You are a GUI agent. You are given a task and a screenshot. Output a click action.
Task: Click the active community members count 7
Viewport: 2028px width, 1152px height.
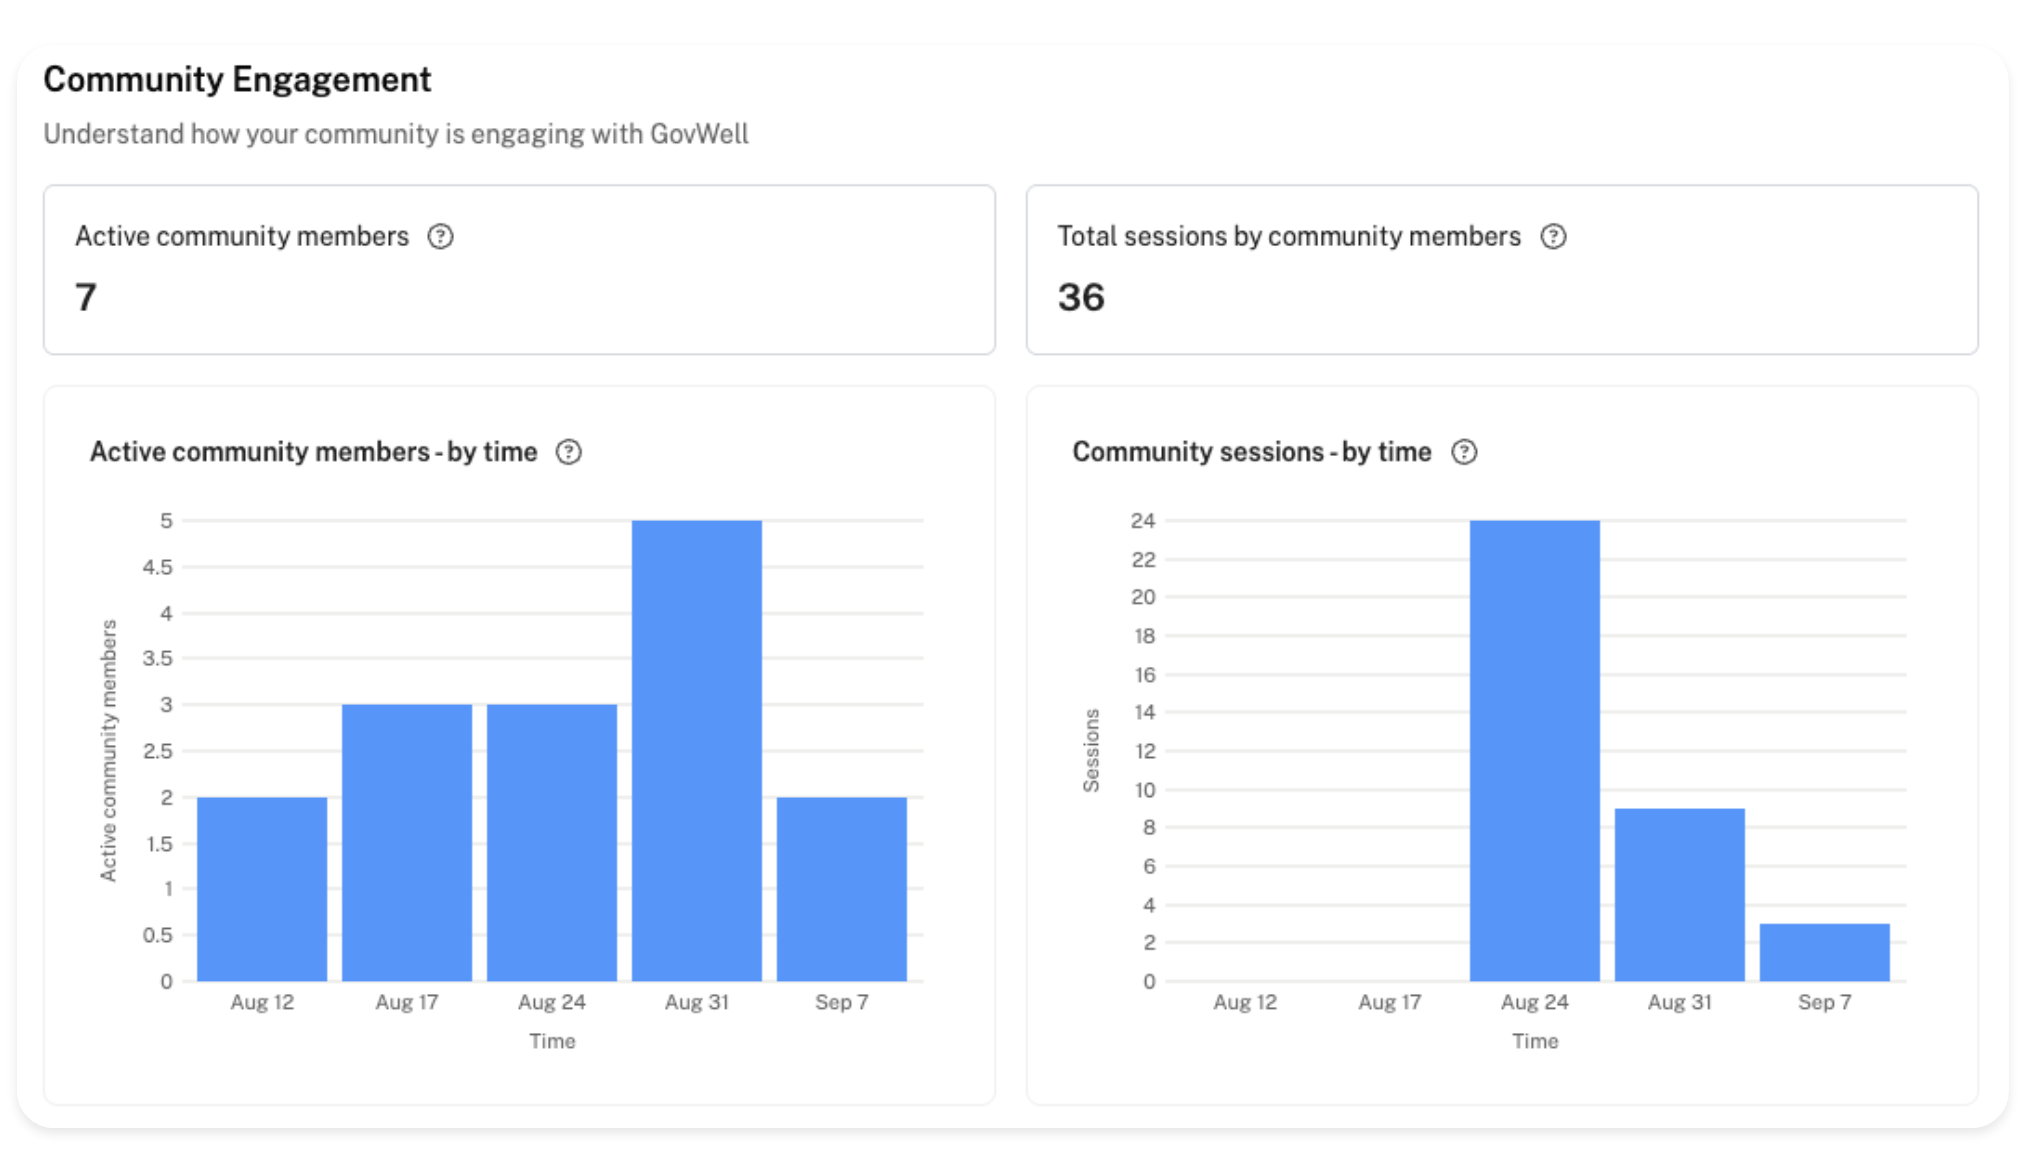coord(86,297)
